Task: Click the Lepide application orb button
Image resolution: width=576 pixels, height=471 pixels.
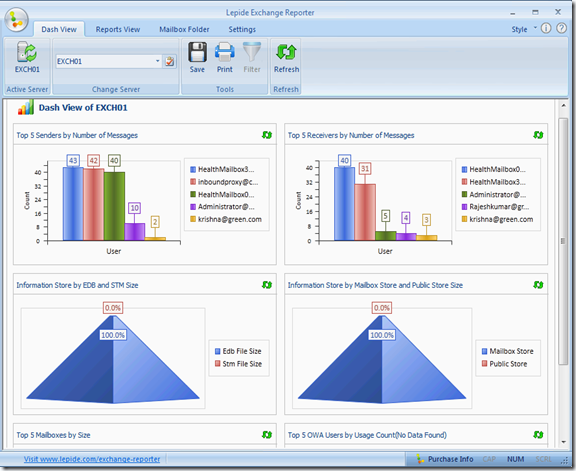Action: click(x=16, y=19)
